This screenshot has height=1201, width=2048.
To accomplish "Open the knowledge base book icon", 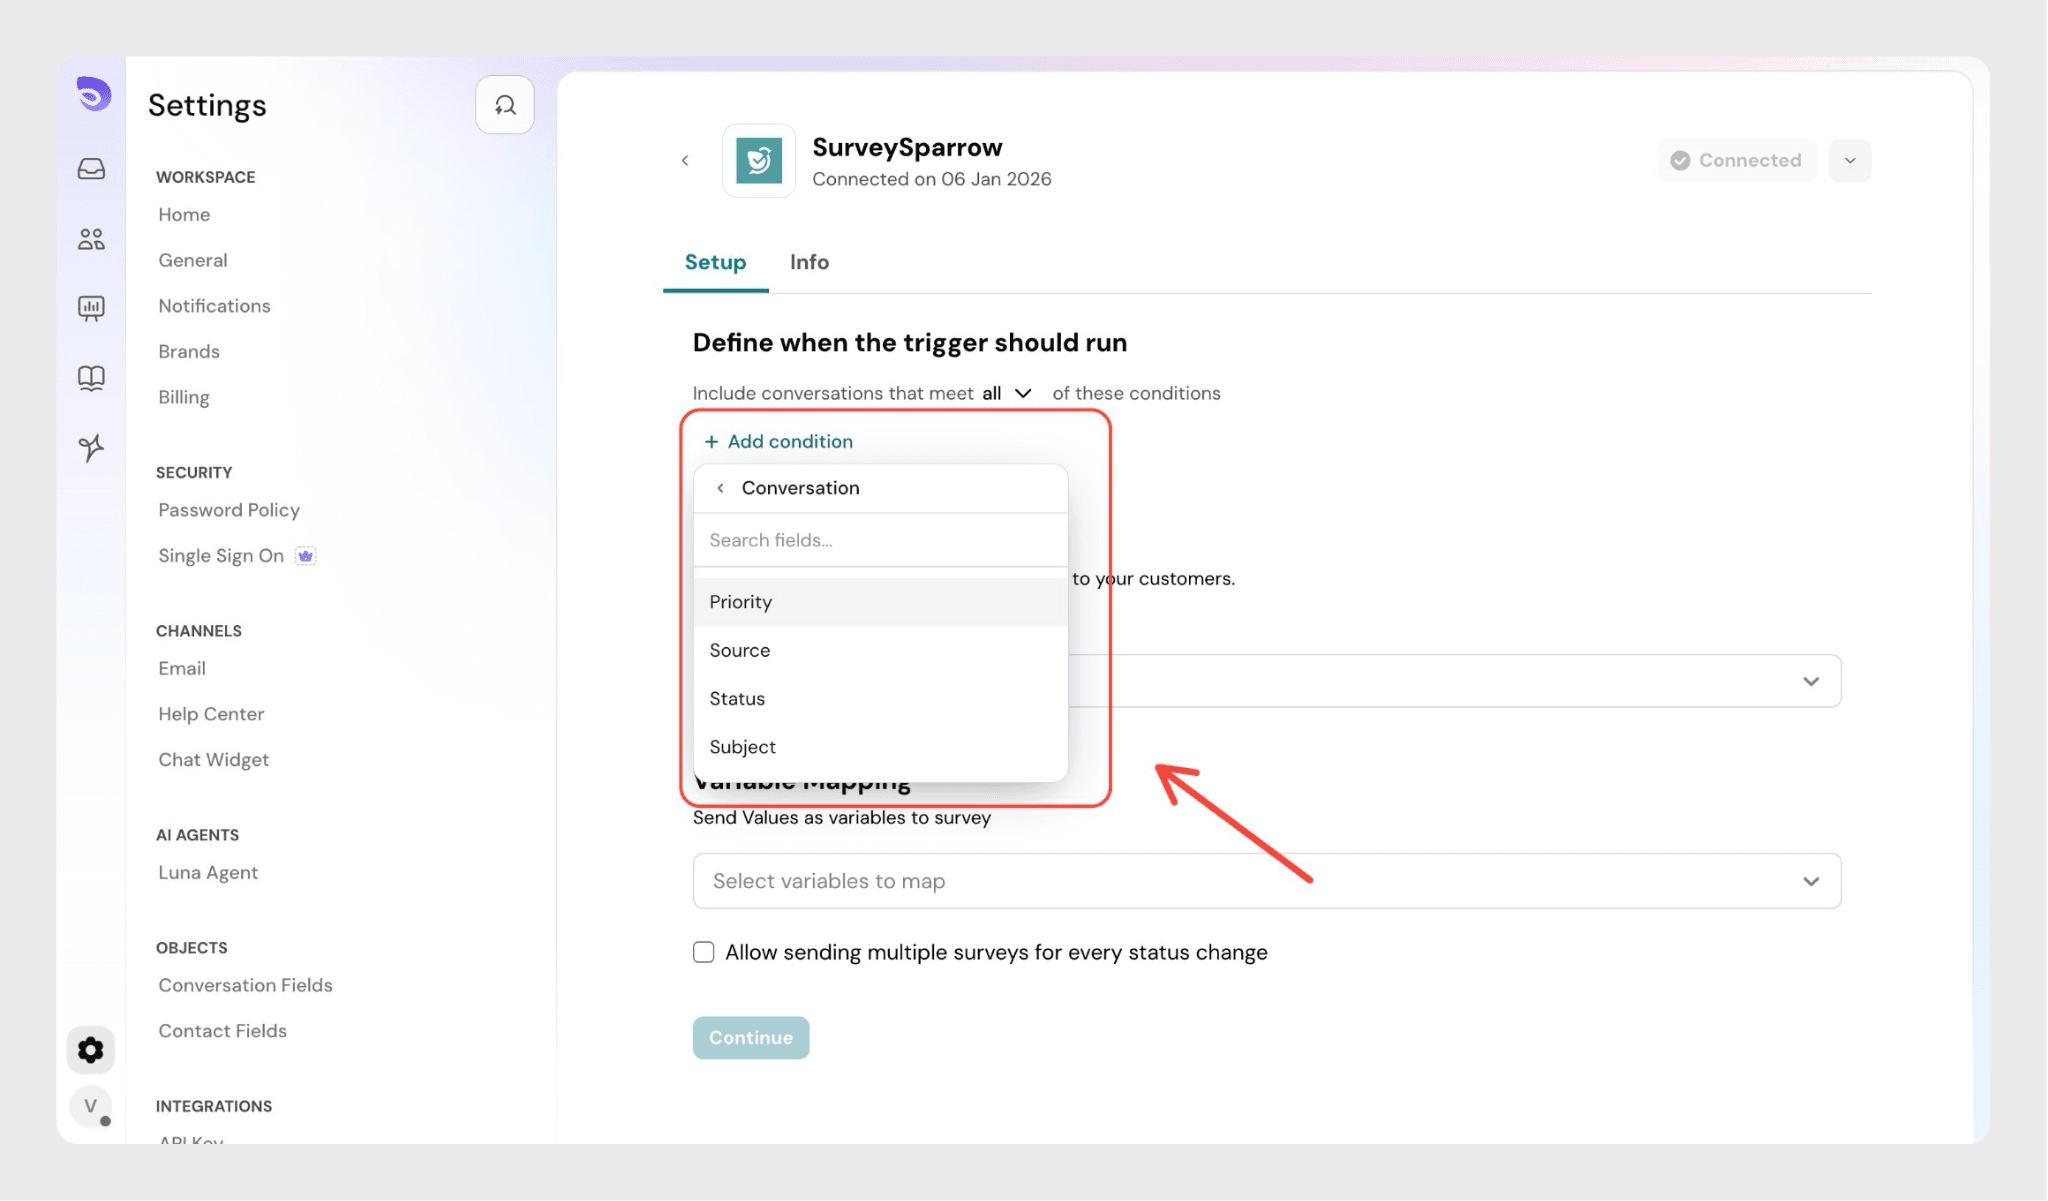I will (x=91, y=378).
